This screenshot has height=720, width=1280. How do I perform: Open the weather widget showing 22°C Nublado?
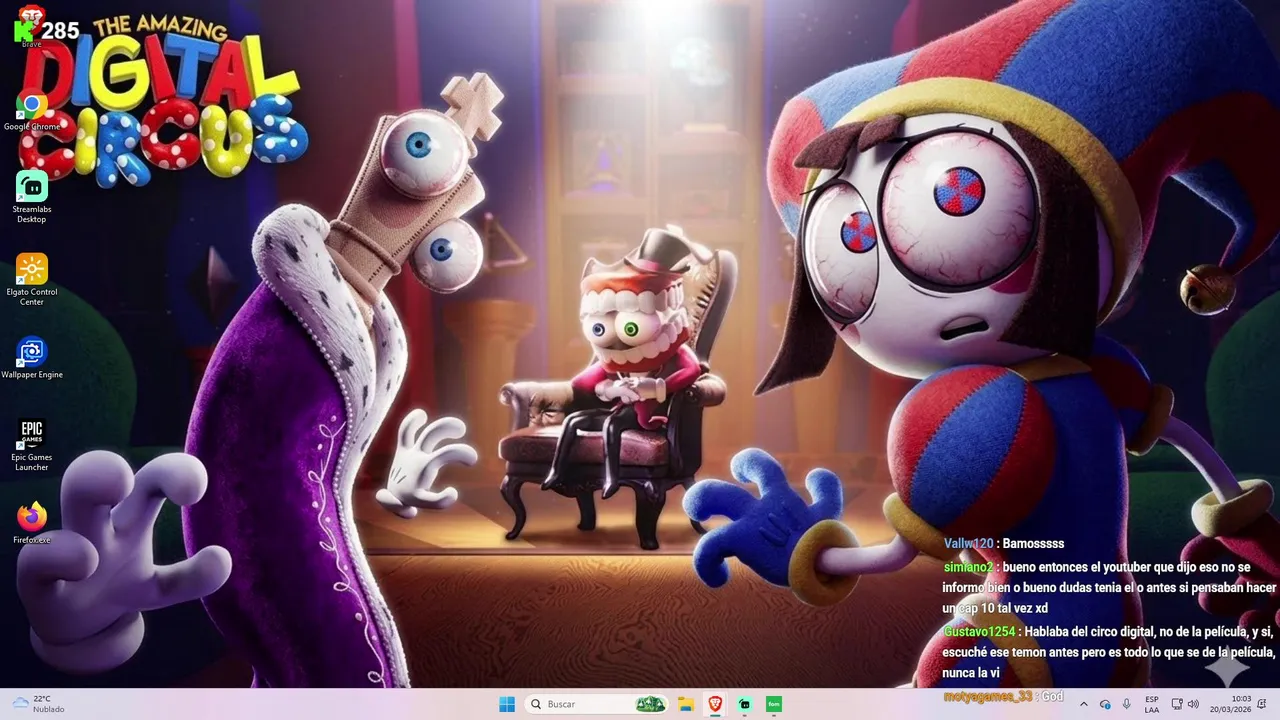point(38,704)
